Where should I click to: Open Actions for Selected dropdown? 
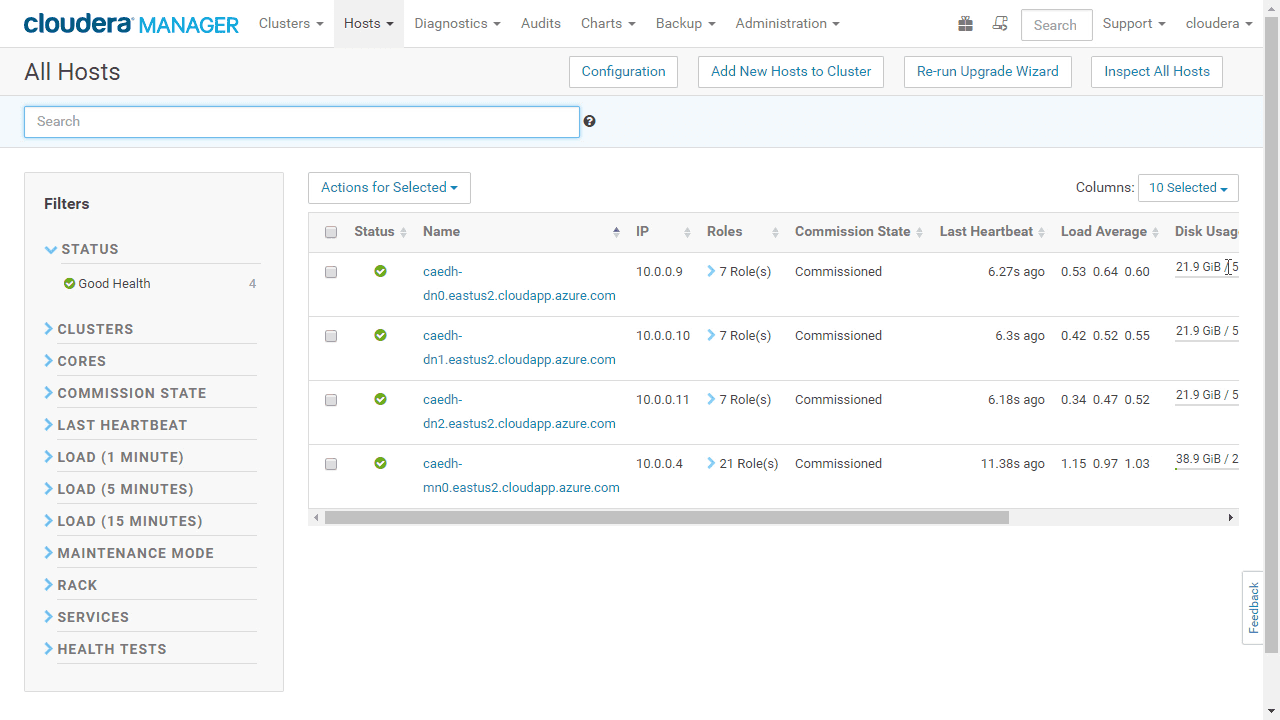389,188
